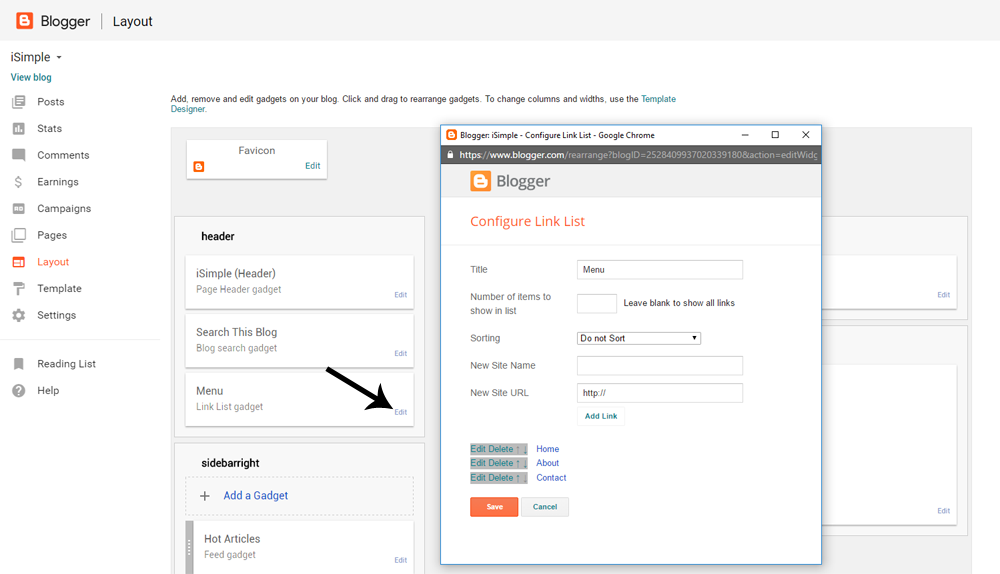Screen dimensions: 1000x574
Task: Click the Reading List bookmark icon
Action: pos(18,364)
